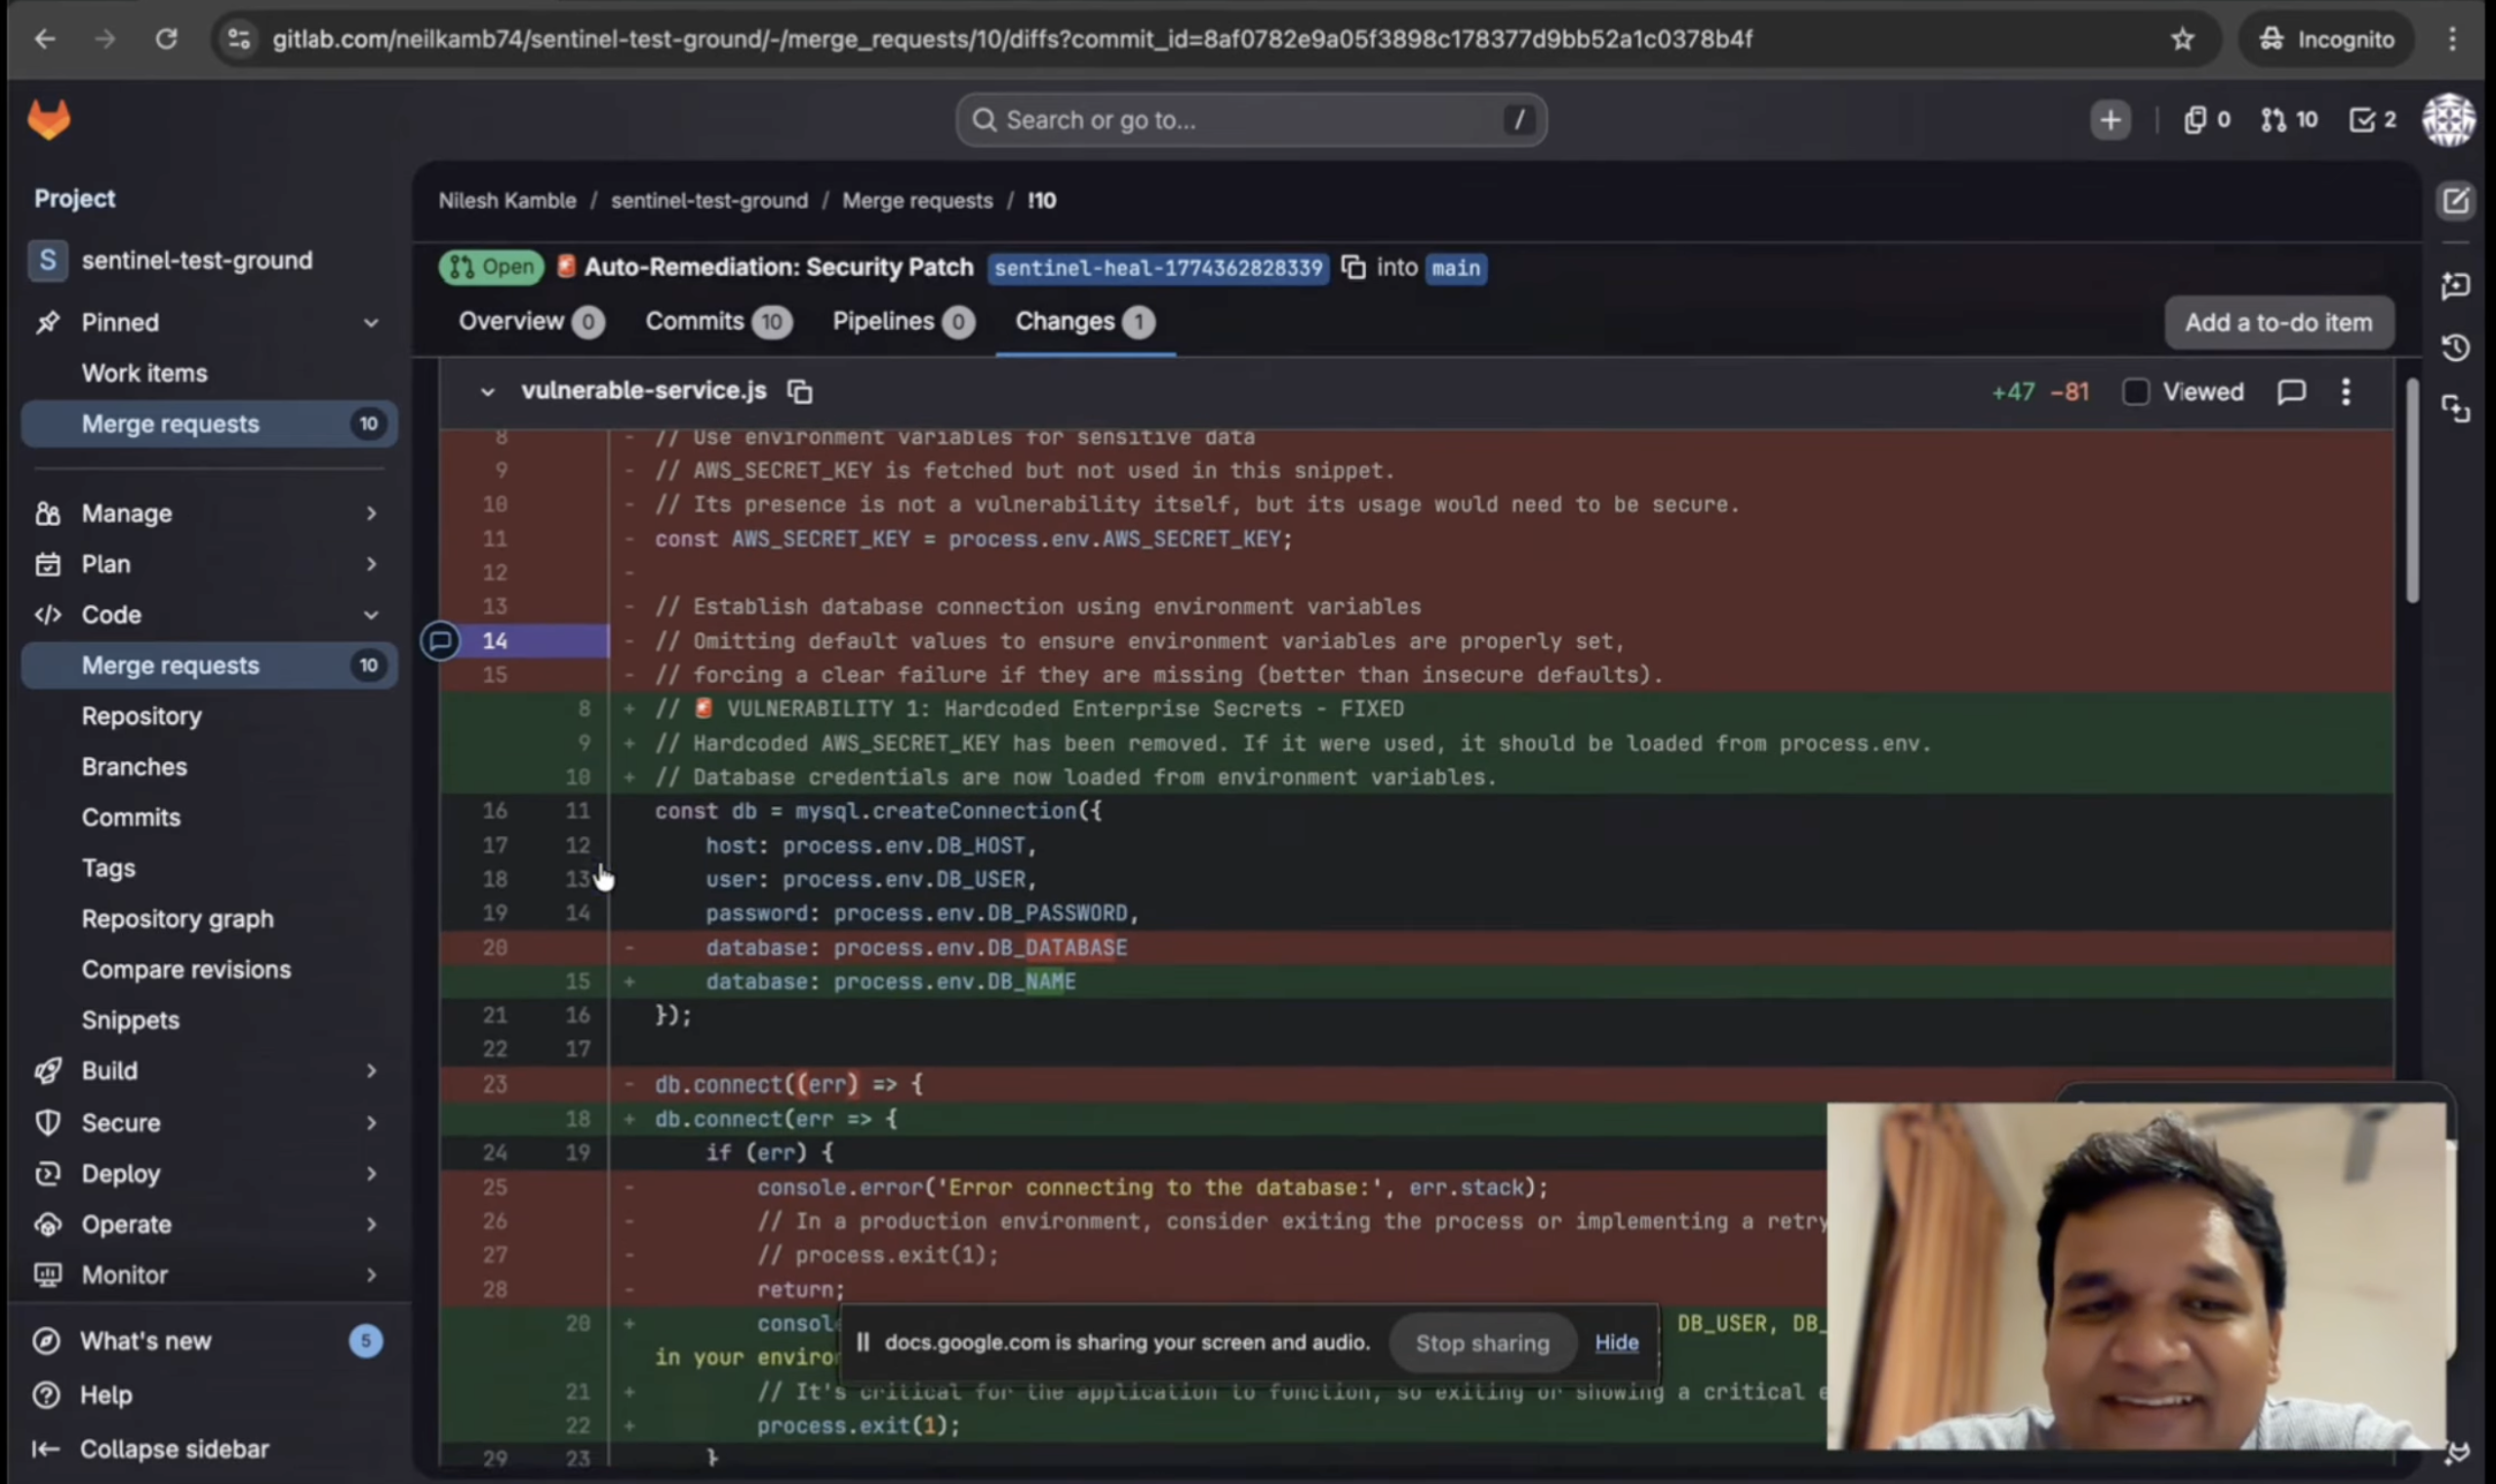The image size is (2496, 1484).
Task: Open file options three-dot menu
Action: click(x=2345, y=391)
